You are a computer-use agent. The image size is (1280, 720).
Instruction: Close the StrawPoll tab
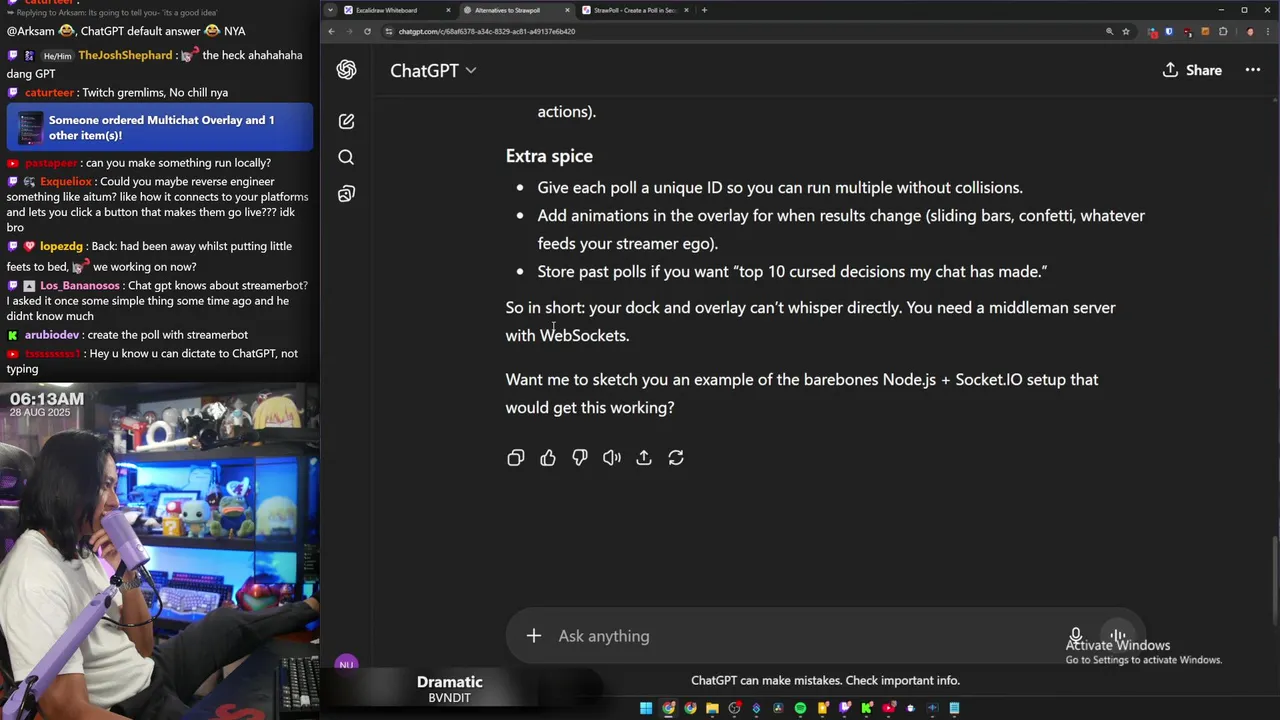[686, 10]
